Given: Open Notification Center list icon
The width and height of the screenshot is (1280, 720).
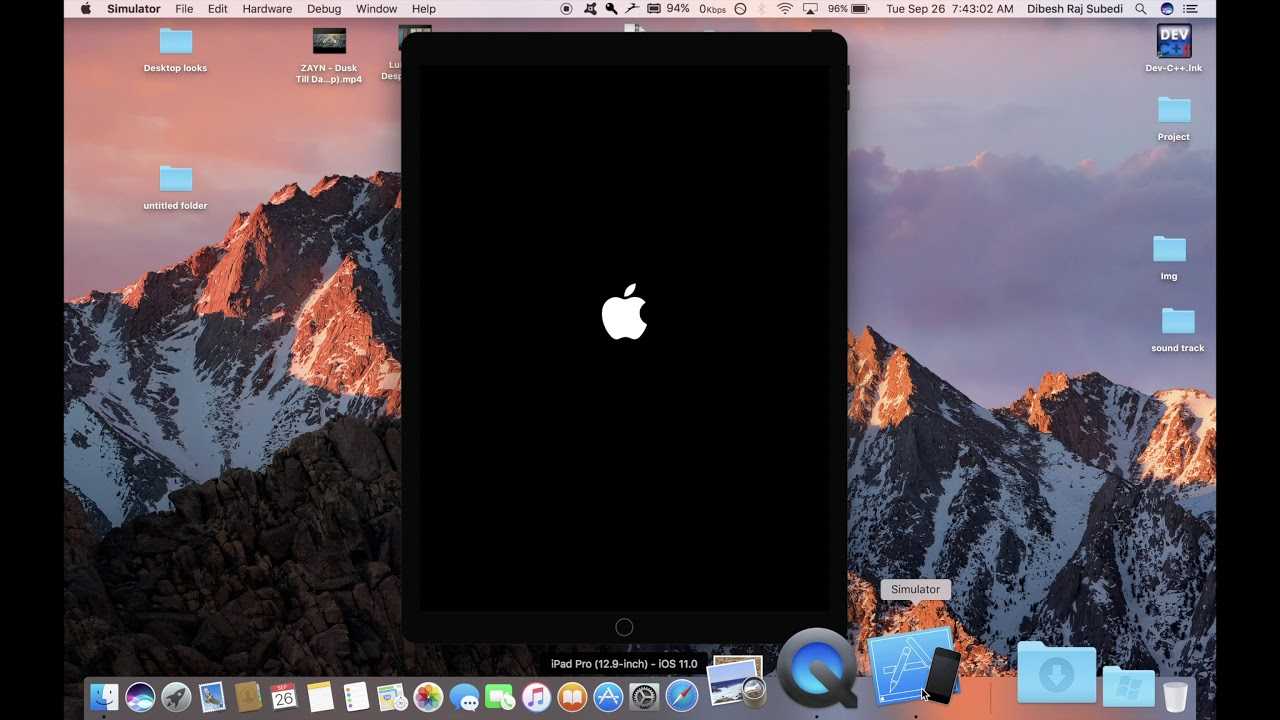Looking at the screenshot, I should 1191,9.
